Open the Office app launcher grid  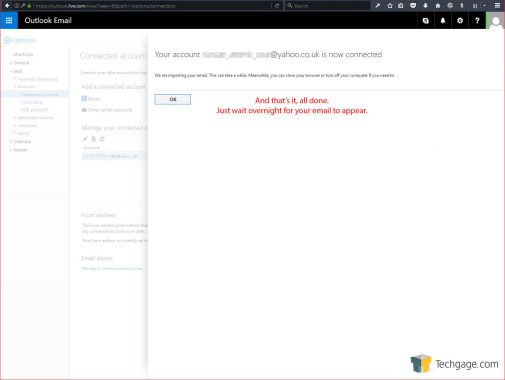9,21
